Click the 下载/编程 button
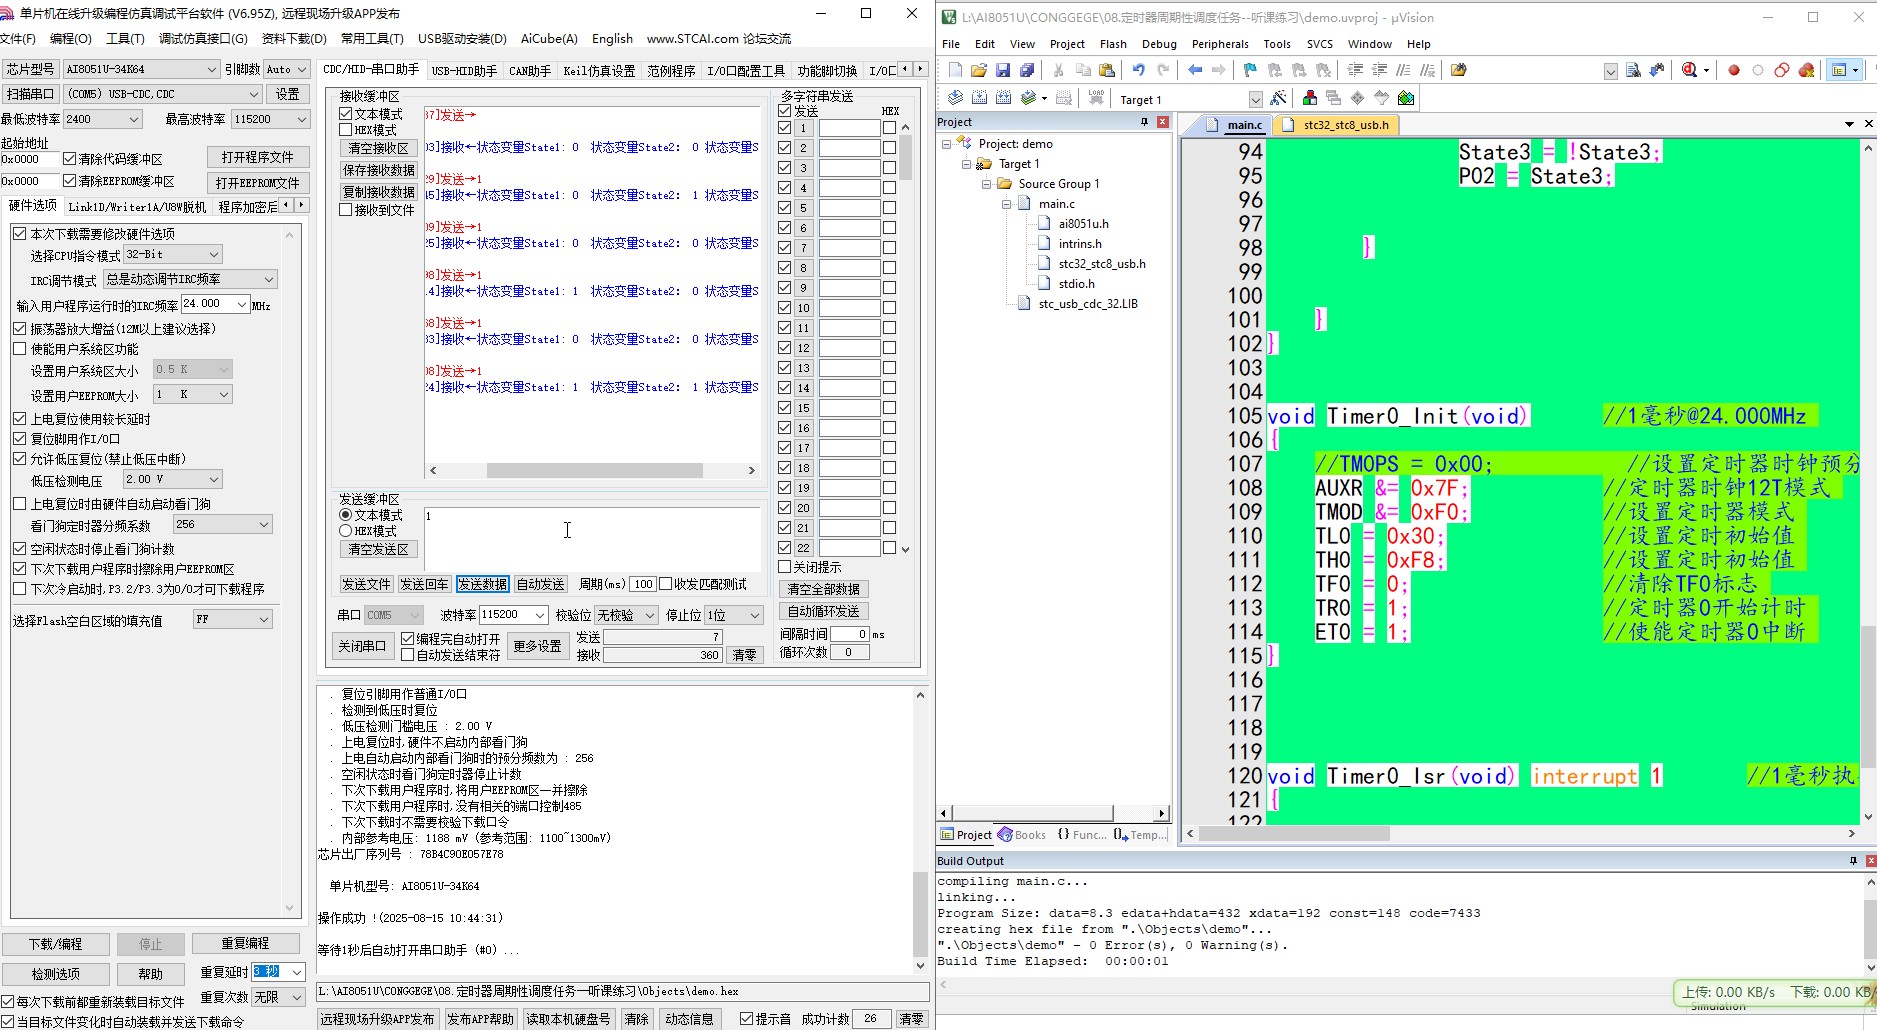 point(55,944)
